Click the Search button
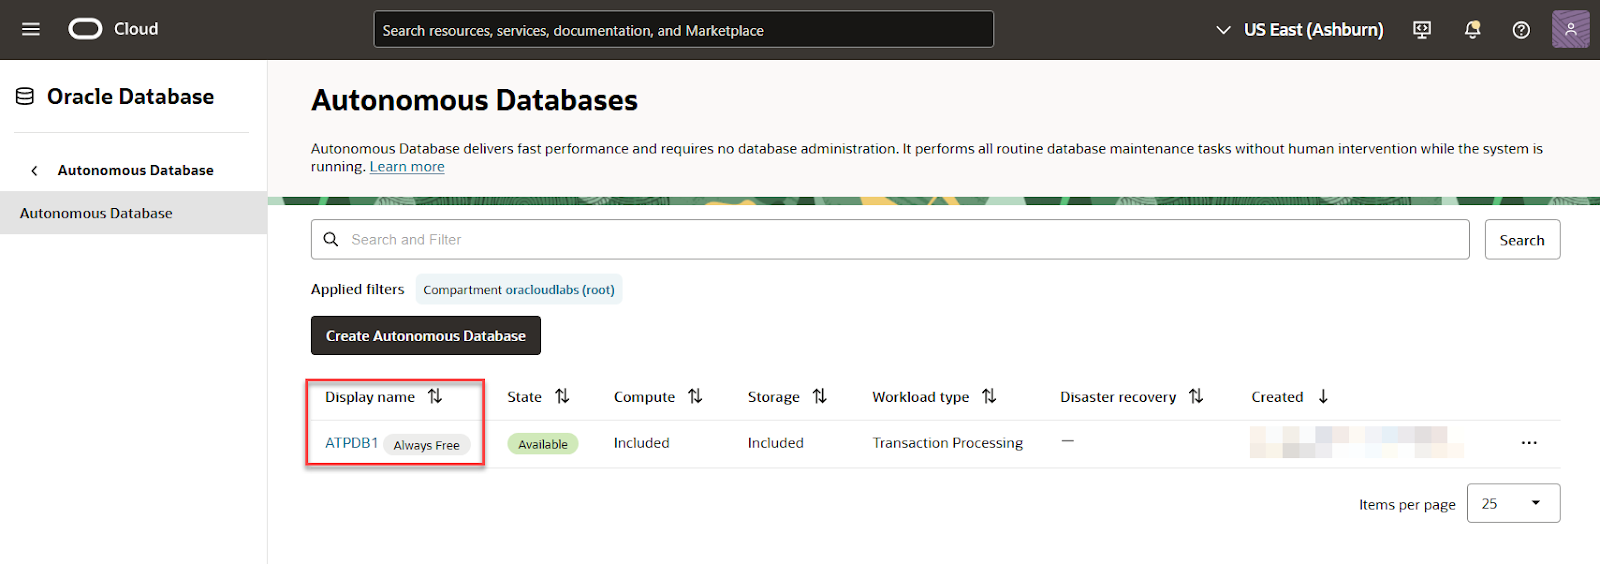Viewport: 1600px width, 564px height. point(1522,240)
